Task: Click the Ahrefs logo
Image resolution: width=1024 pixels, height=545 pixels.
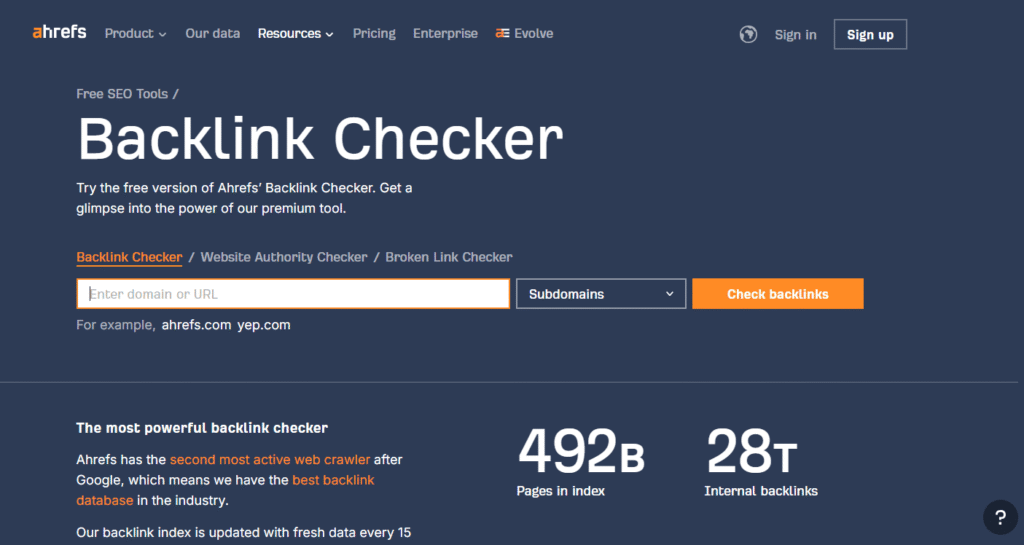Action: [59, 32]
